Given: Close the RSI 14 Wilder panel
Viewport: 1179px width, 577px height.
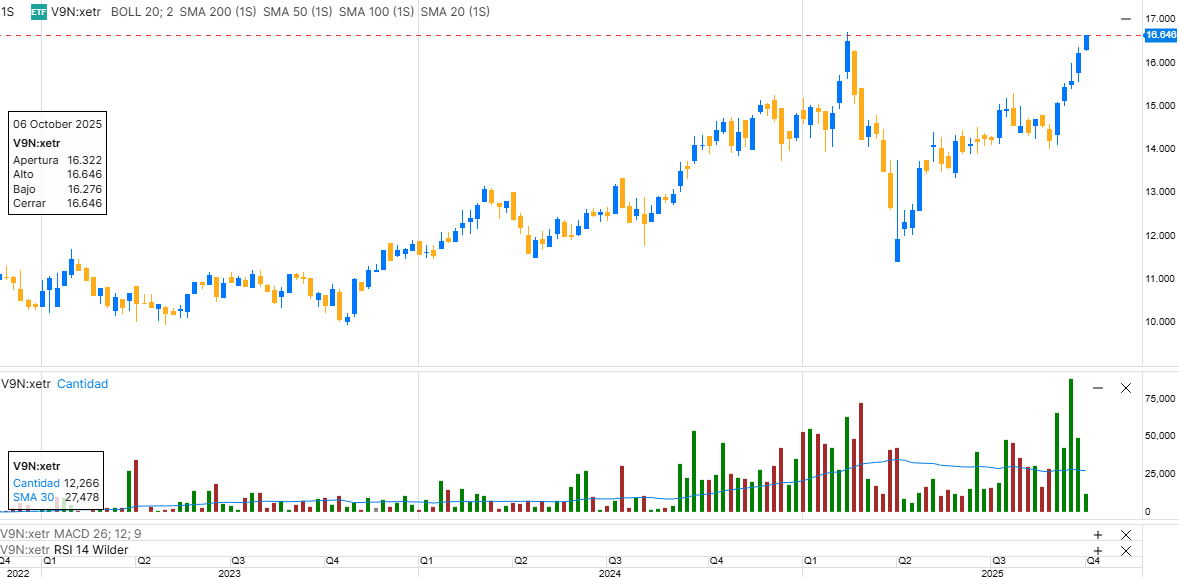Looking at the screenshot, I should 1126,550.
